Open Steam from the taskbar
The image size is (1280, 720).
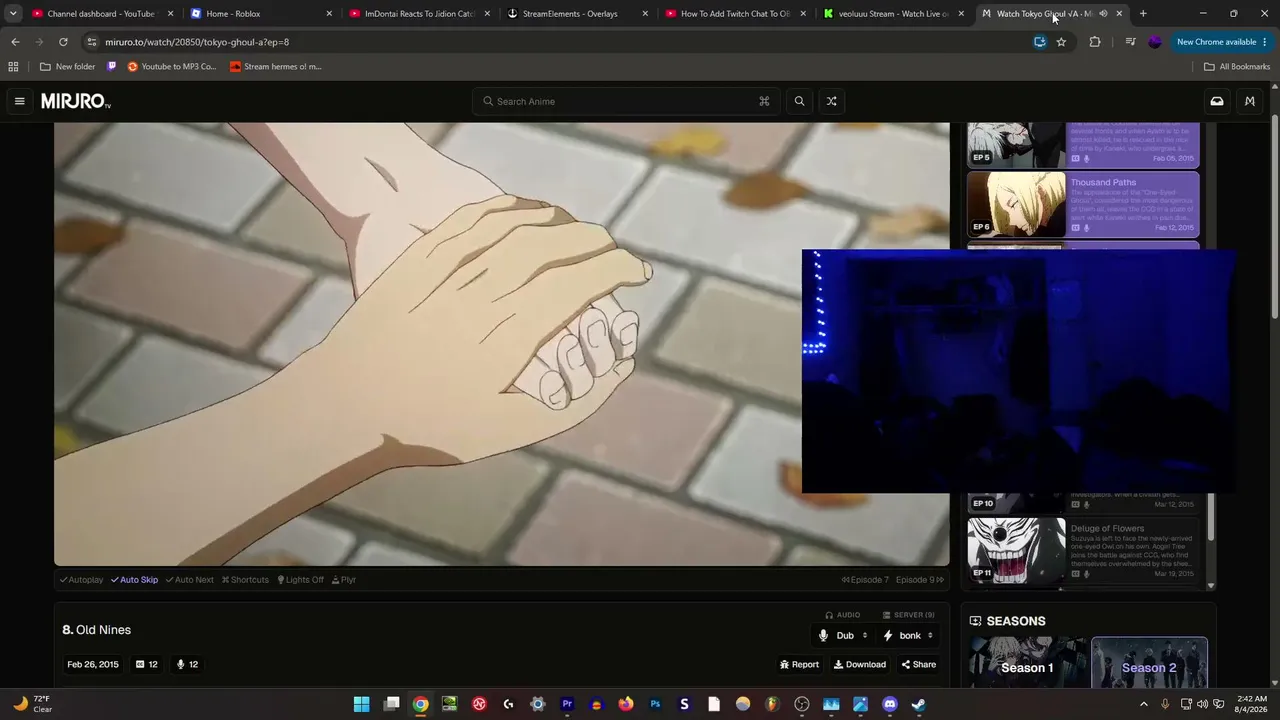point(919,704)
